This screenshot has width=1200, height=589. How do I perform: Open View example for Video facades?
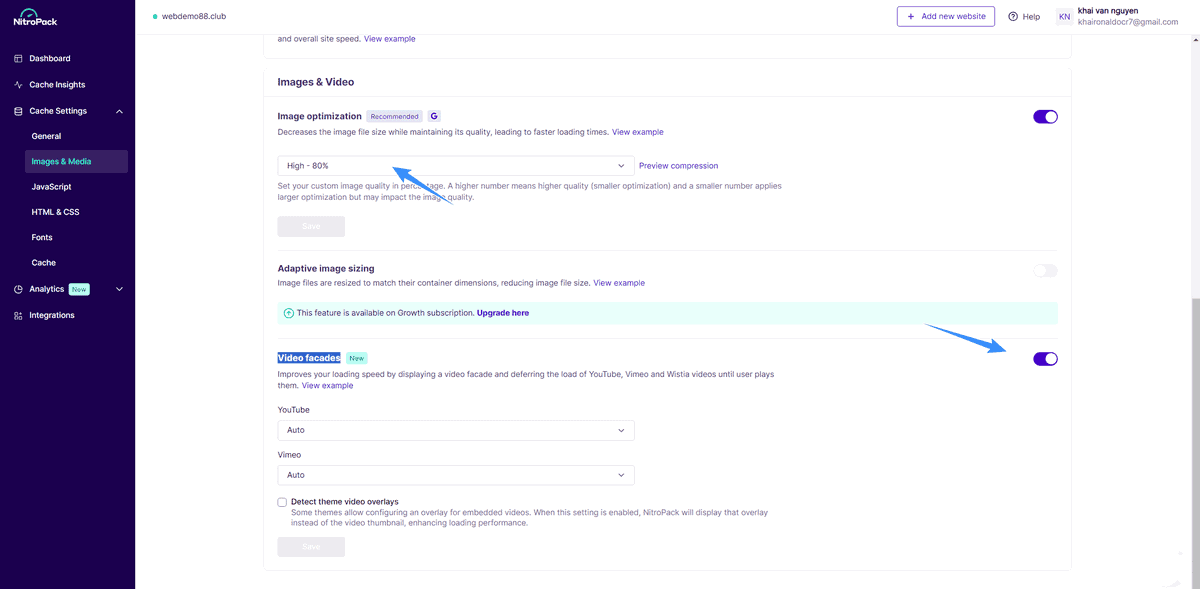[x=328, y=386]
